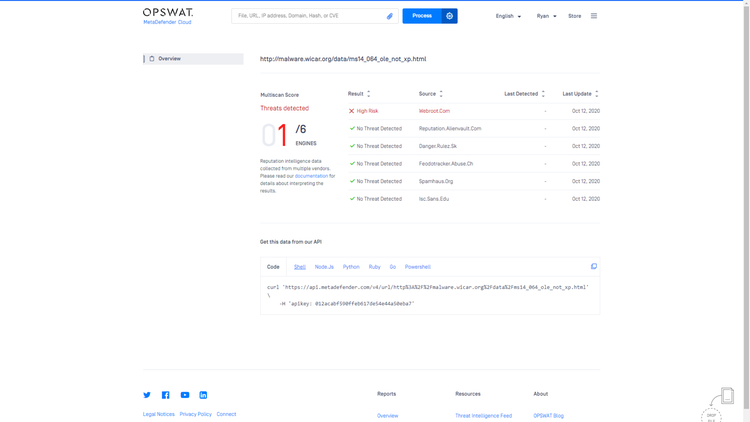Open the Facebook social icon

click(165, 395)
